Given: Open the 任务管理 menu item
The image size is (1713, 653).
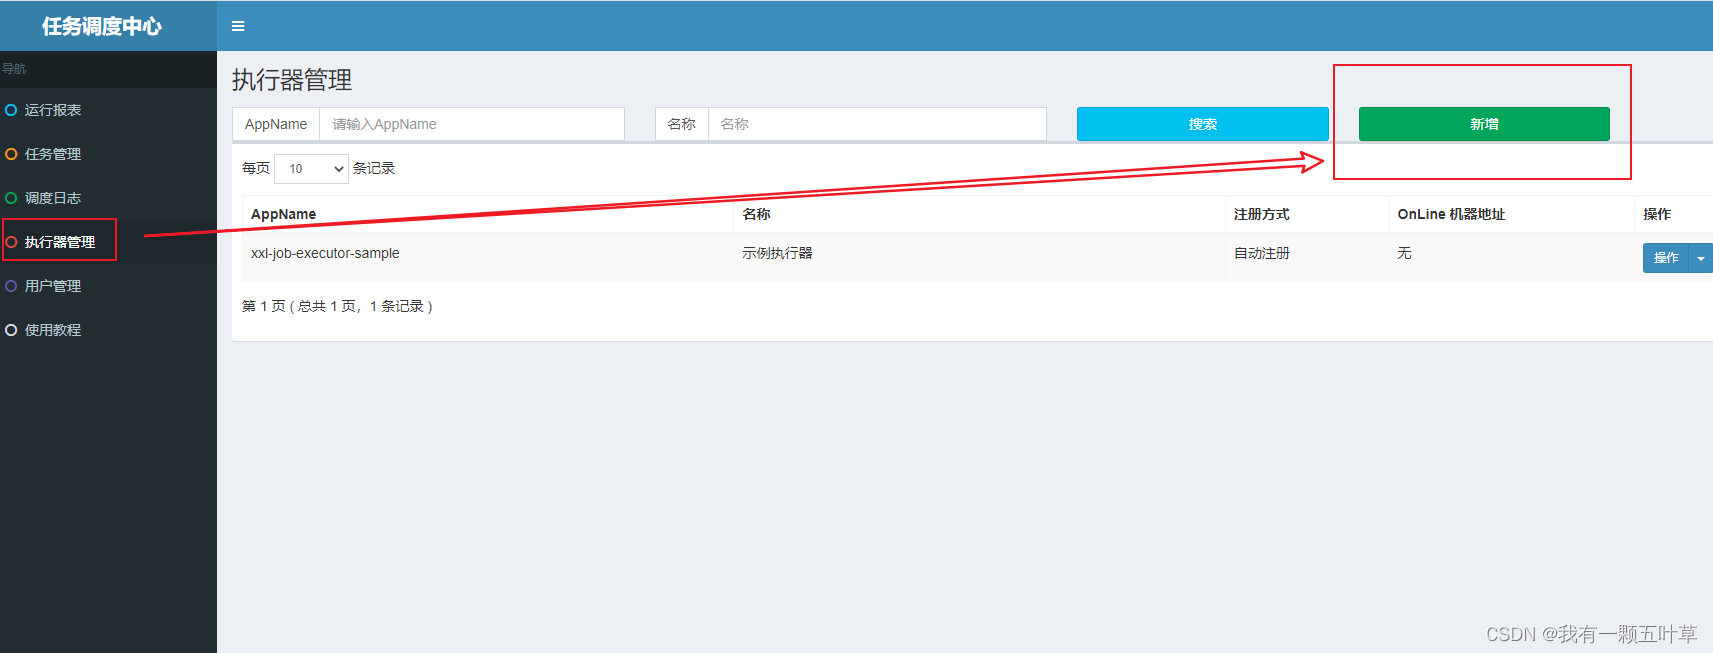Looking at the screenshot, I should (x=108, y=154).
